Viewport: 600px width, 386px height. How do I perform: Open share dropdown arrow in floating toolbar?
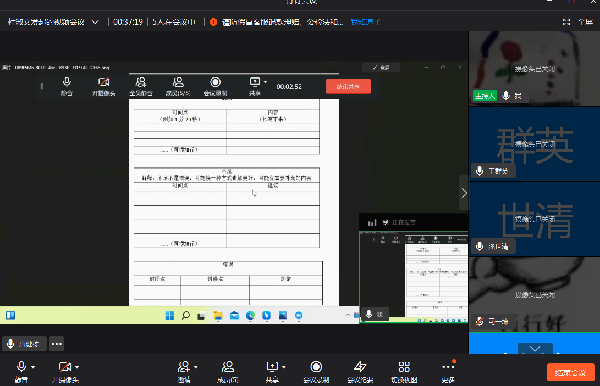(266, 82)
